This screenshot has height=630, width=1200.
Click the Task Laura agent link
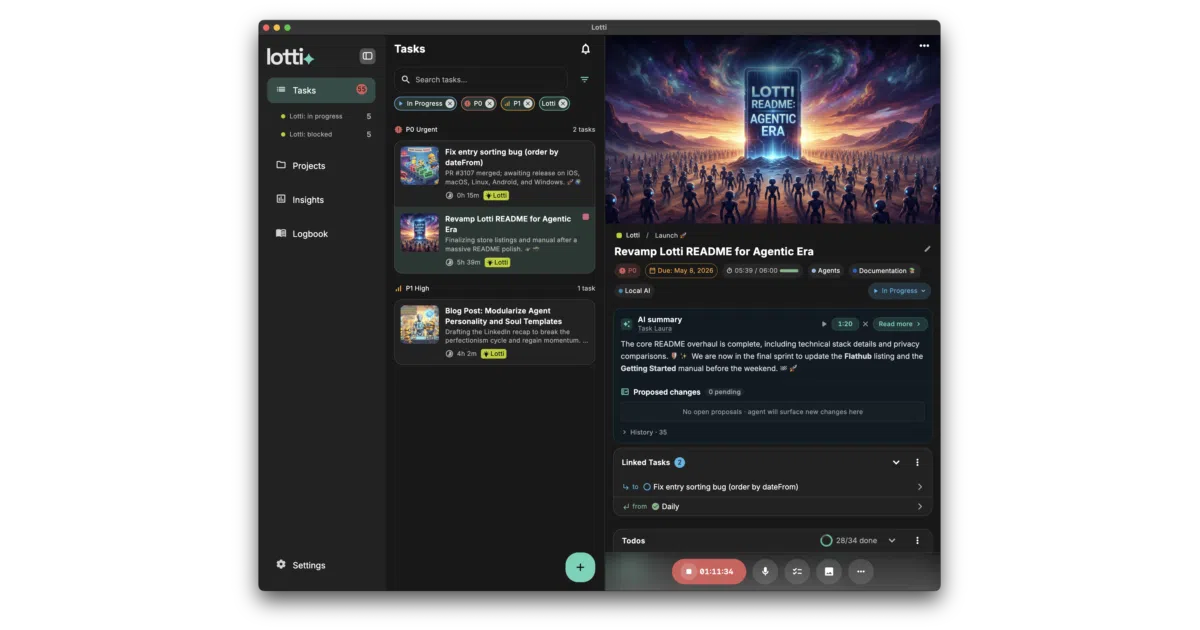click(x=654, y=328)
